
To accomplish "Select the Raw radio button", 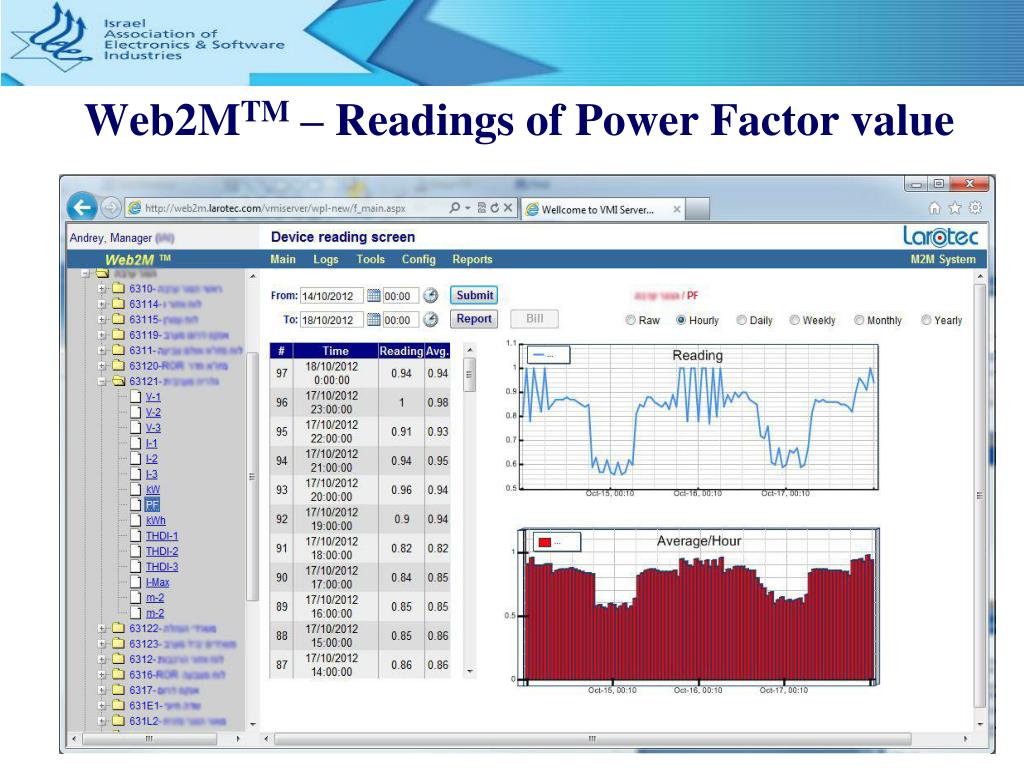I will click(630, 320).
